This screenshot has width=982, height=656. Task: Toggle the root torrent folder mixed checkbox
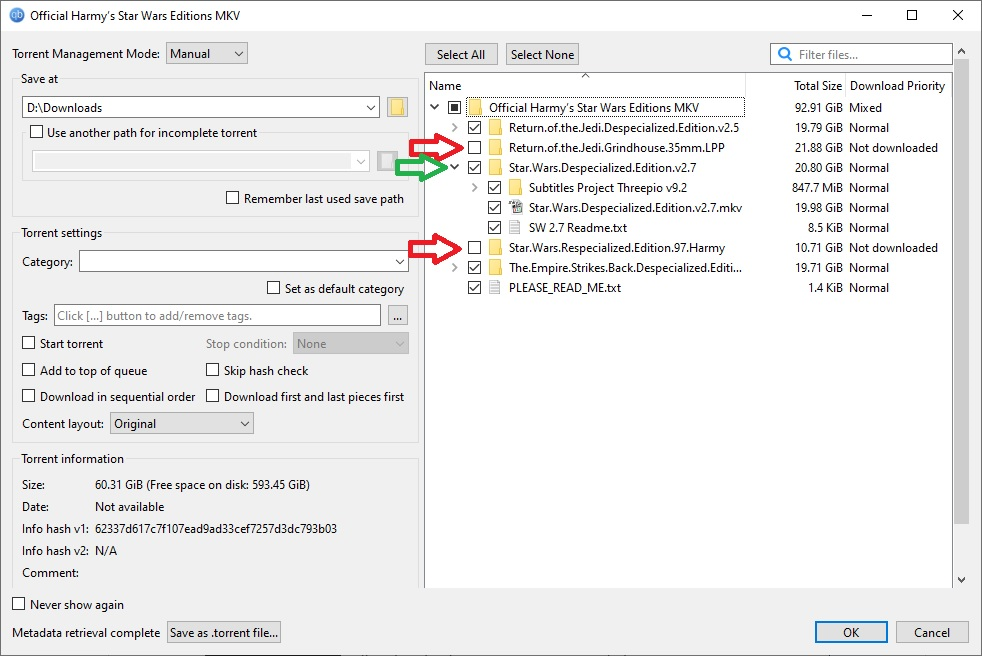pyautogui.click(x=455, y=108)
